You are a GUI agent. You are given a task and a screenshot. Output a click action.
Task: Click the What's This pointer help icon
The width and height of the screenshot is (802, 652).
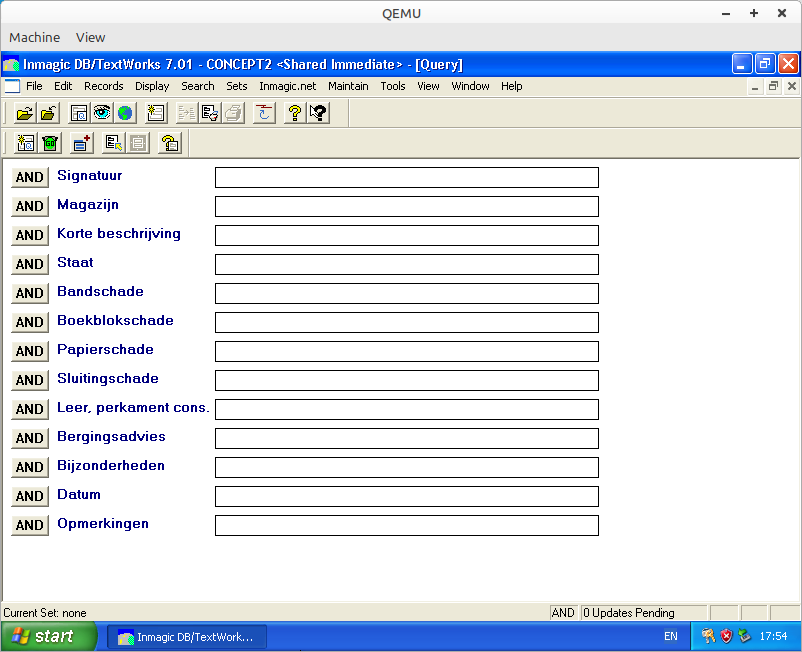[x=318, y=113]
